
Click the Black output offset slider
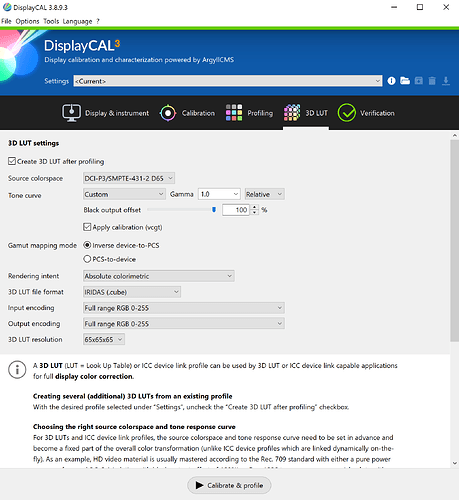point(182,210)
